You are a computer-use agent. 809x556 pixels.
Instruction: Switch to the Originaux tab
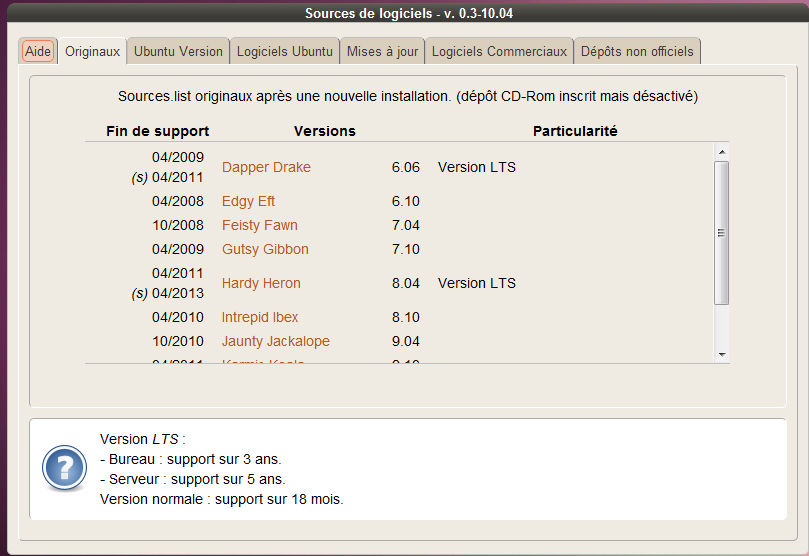92,51
